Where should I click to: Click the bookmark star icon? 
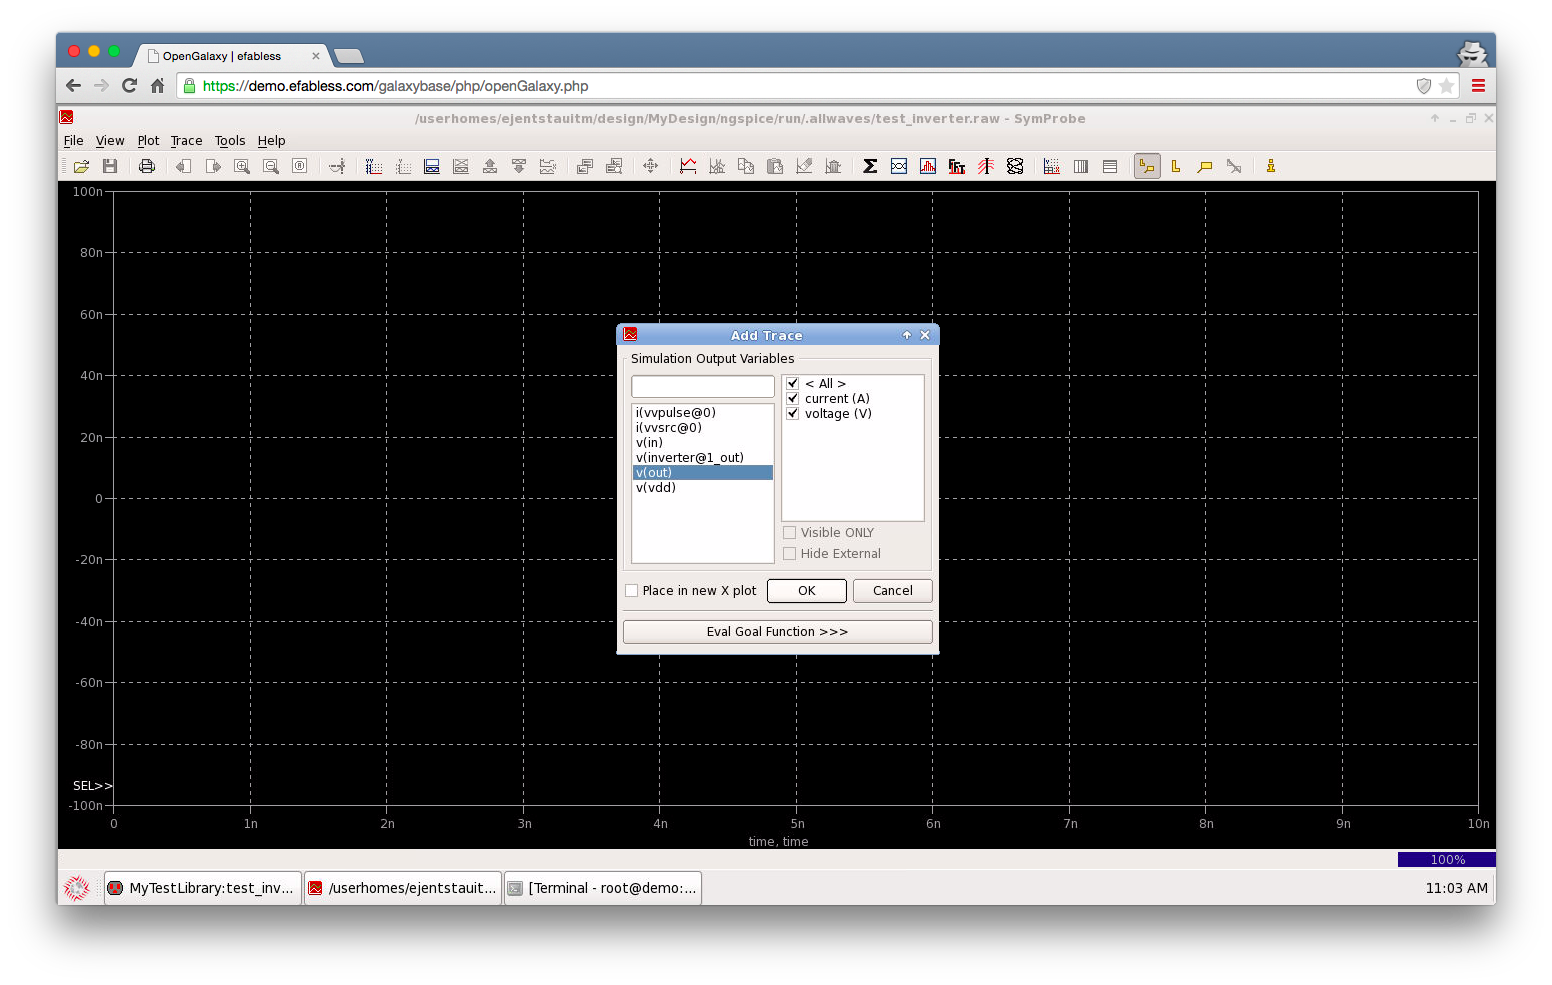[1446, 86]
